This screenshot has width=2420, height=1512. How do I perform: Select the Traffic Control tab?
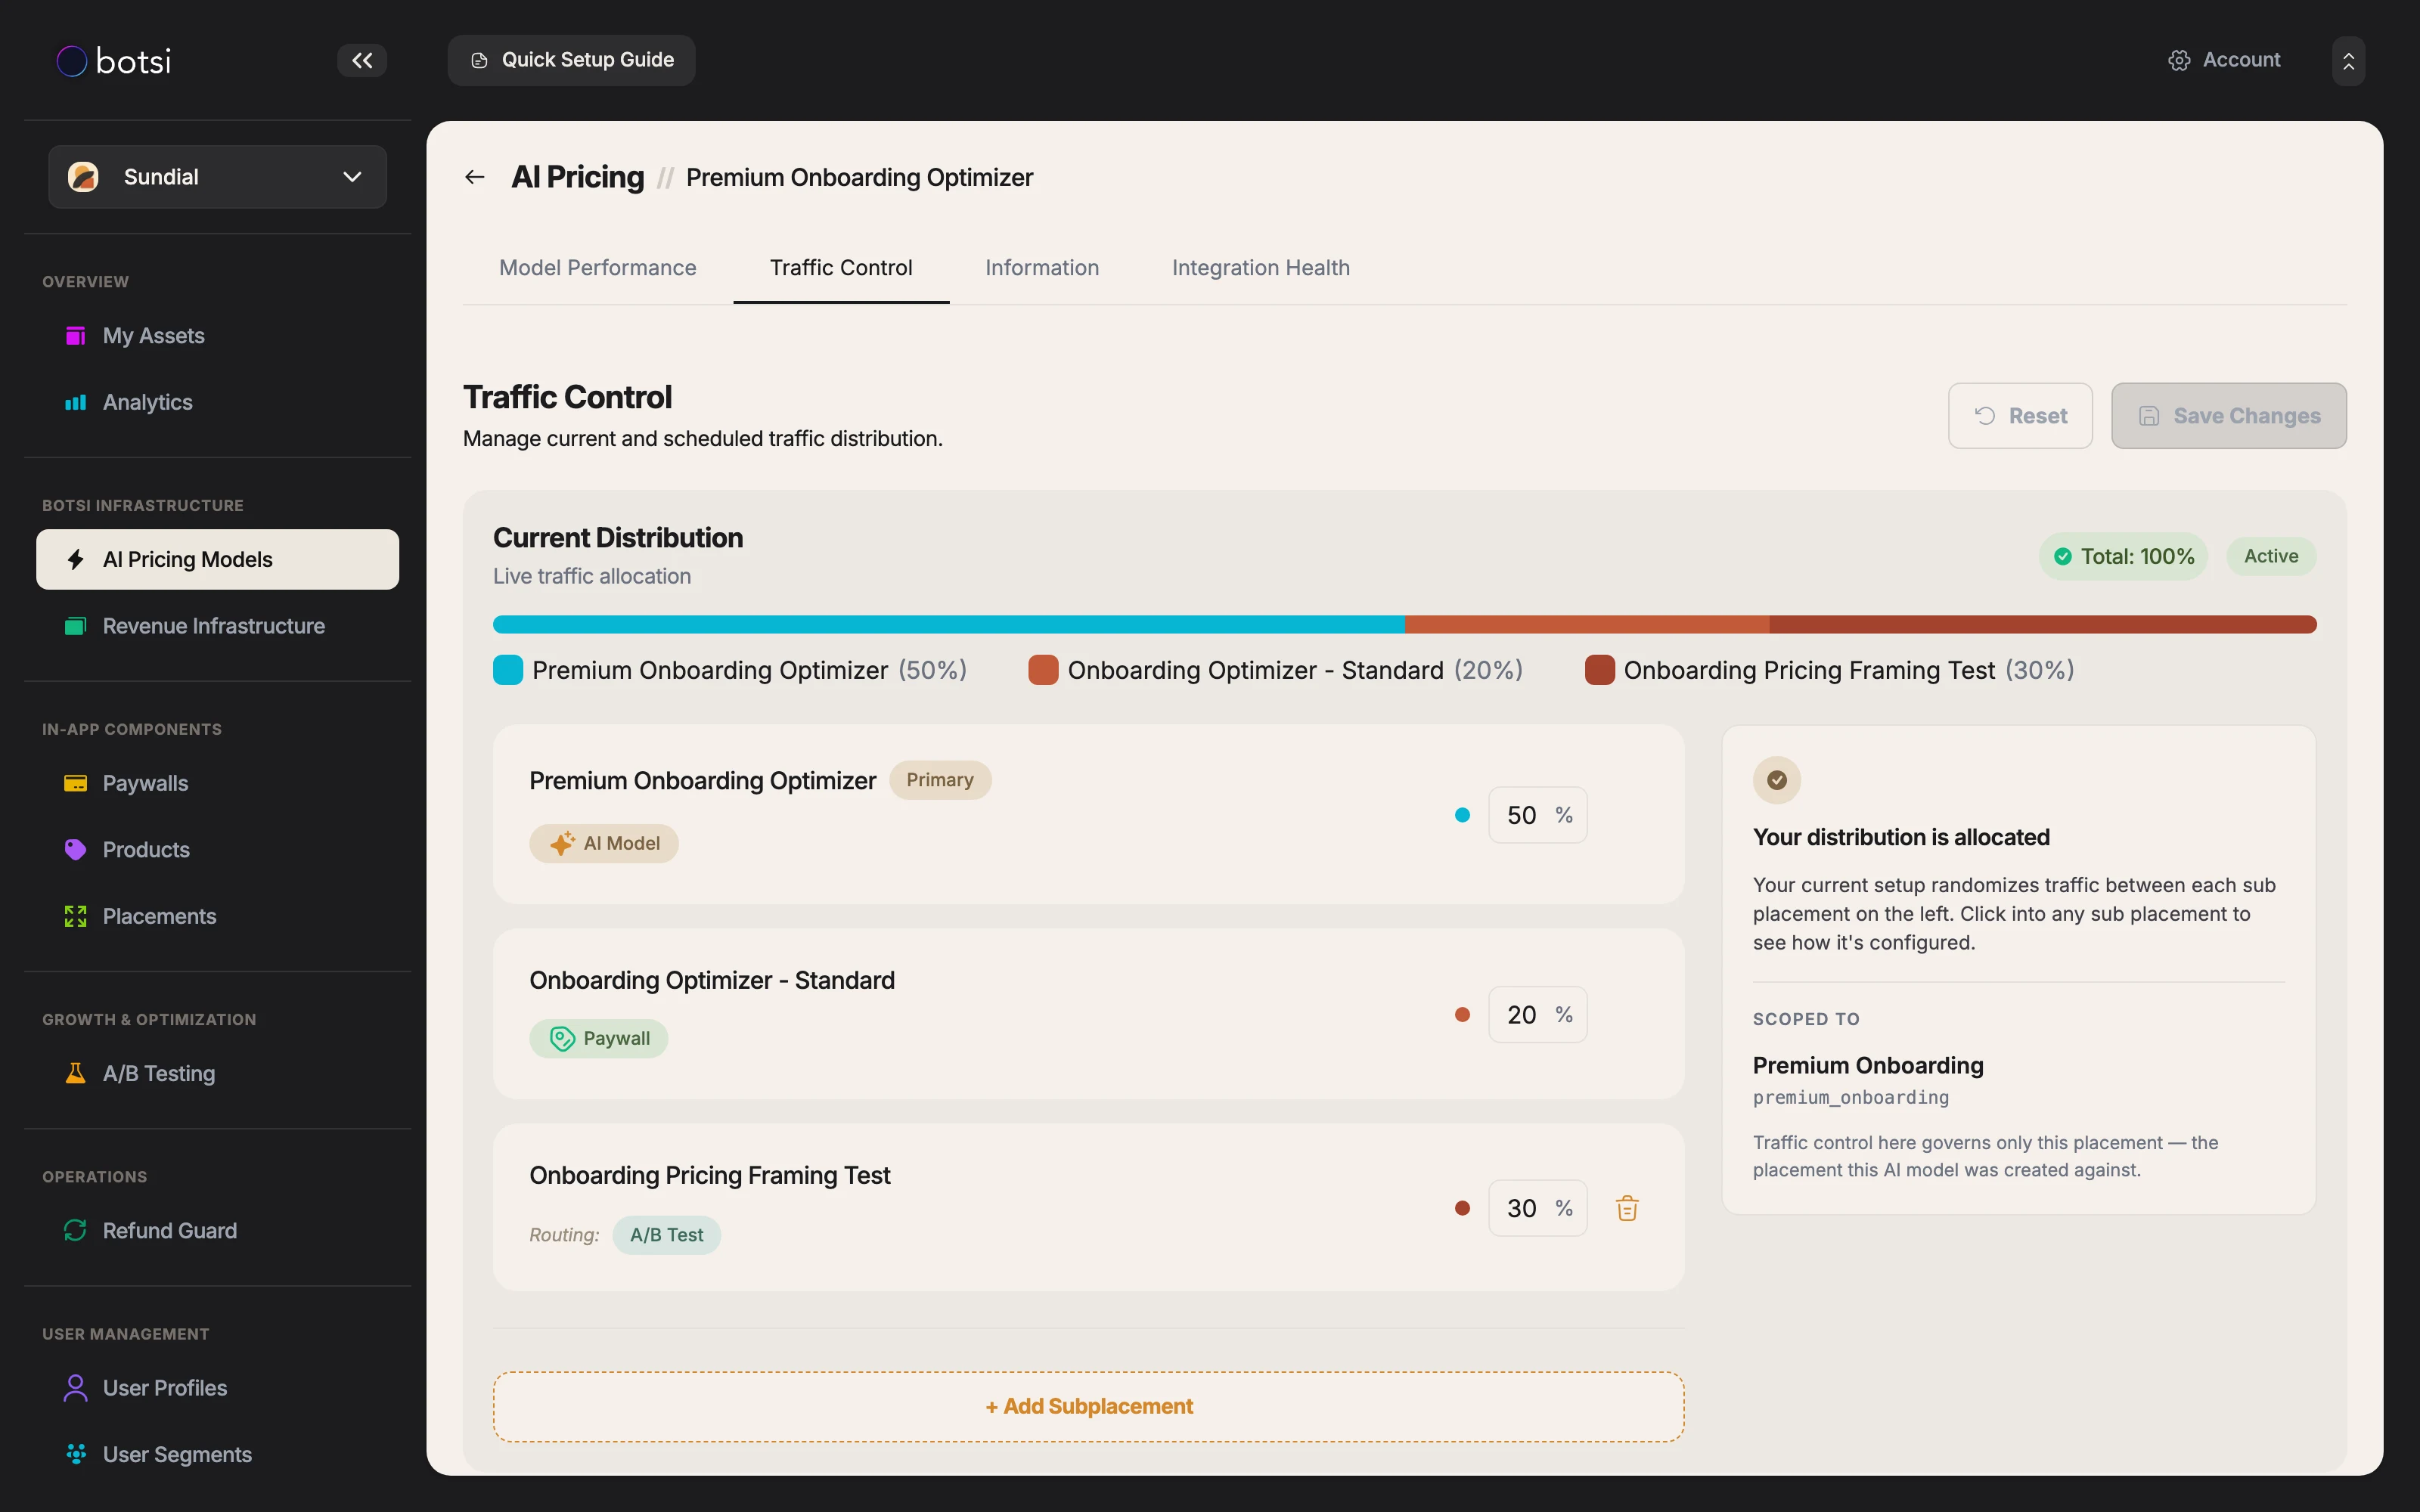point(841,268)
